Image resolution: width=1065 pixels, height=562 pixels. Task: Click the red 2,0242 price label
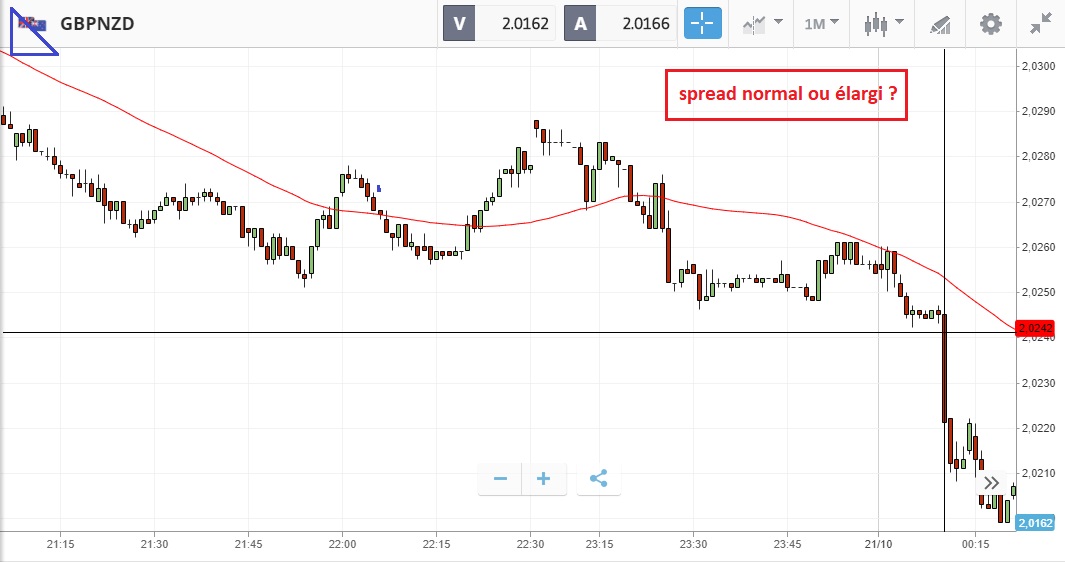[x=1036, y=328]
